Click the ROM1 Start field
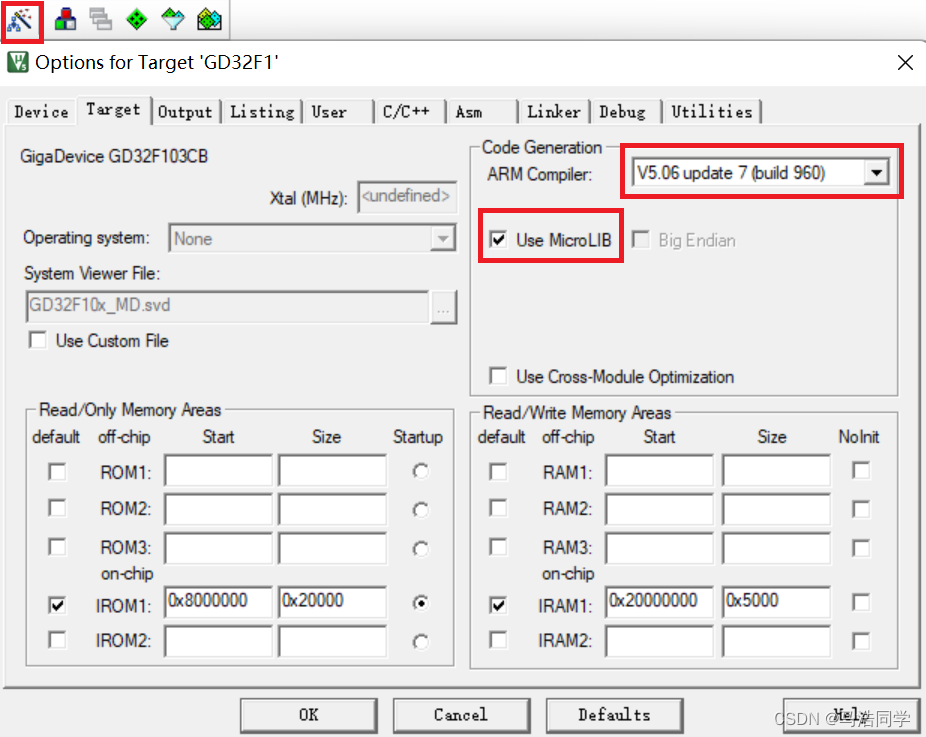Viewport: 926px width, 737px height. 219,470
